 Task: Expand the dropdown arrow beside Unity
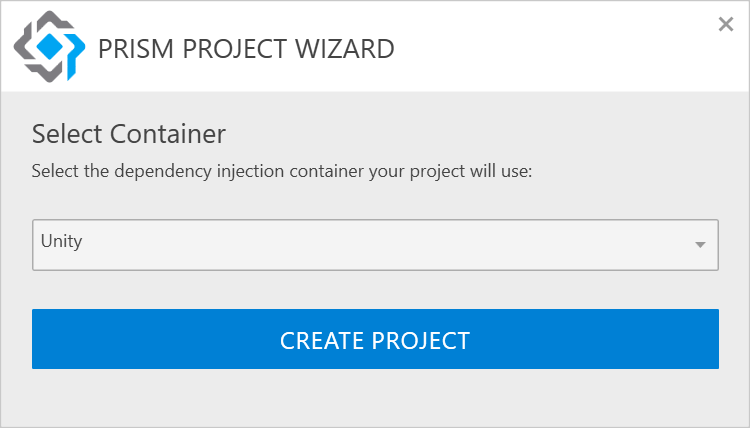[x=700, y=245]
